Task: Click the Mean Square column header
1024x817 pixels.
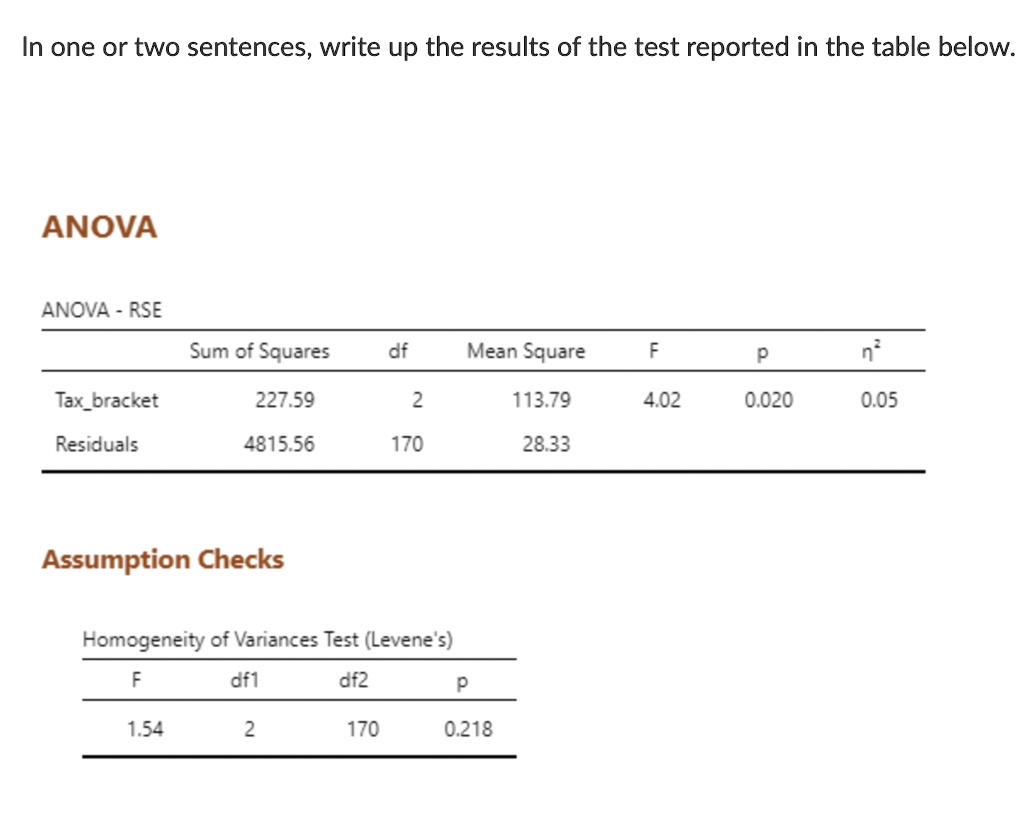Action: click(x=526, y=351)
